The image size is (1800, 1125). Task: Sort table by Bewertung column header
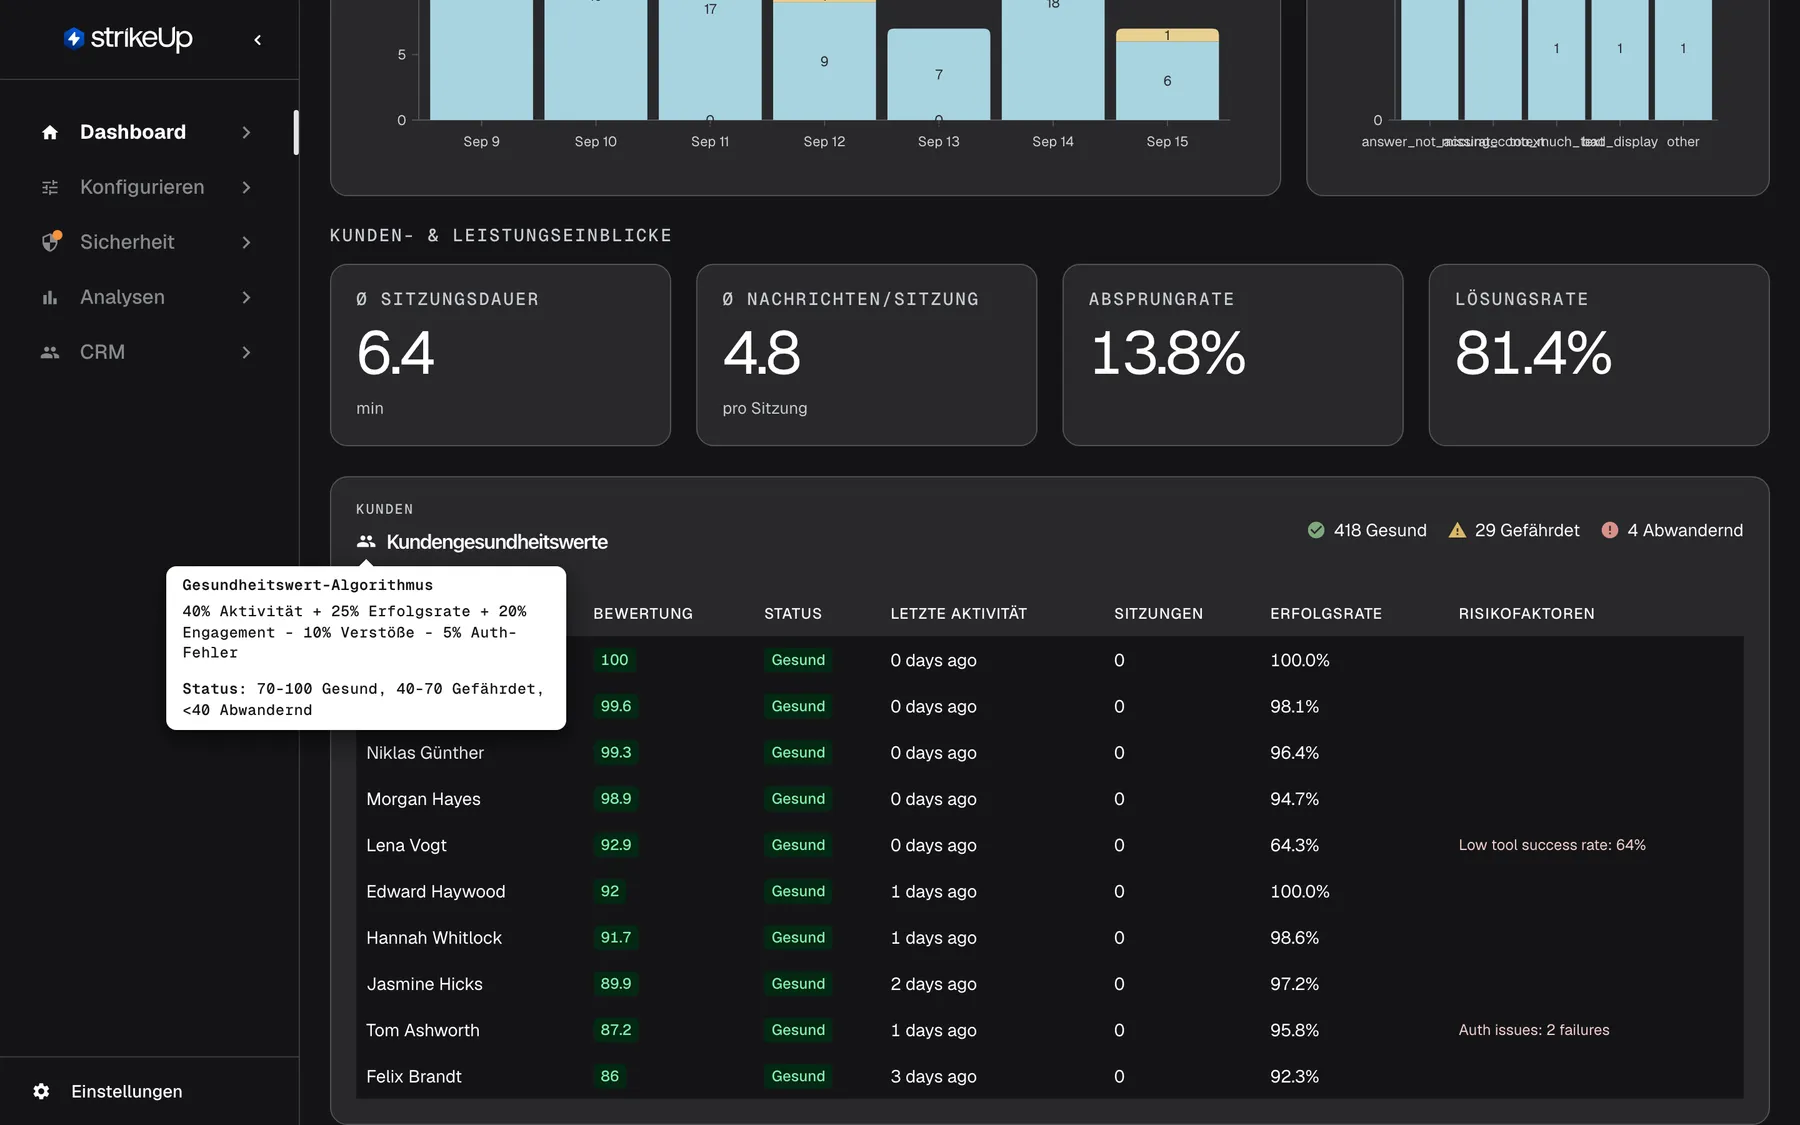tap(643, 613)
